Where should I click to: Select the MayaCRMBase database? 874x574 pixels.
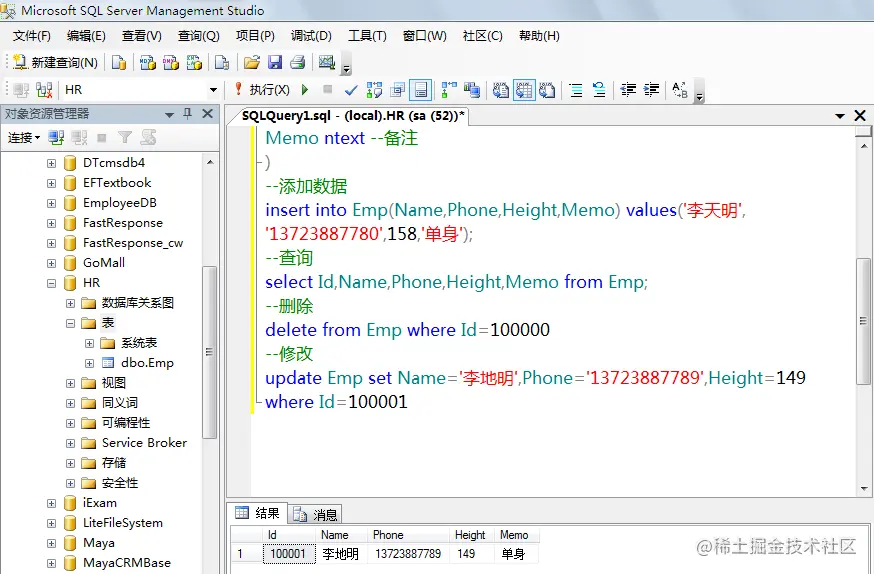pos(127,563)
